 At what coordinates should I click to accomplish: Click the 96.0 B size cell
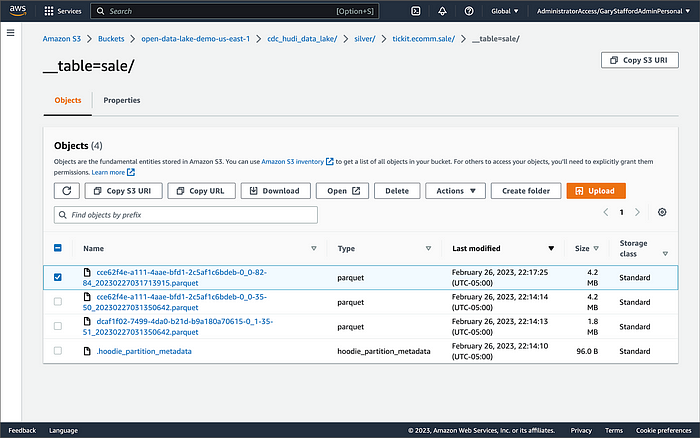coord(587,351)
